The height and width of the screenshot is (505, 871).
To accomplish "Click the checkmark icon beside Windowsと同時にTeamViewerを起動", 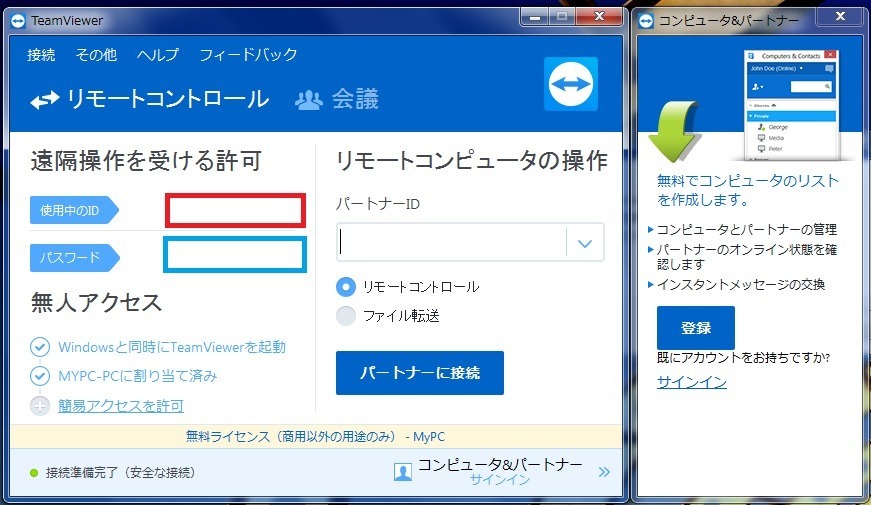I will coord(39,347).
